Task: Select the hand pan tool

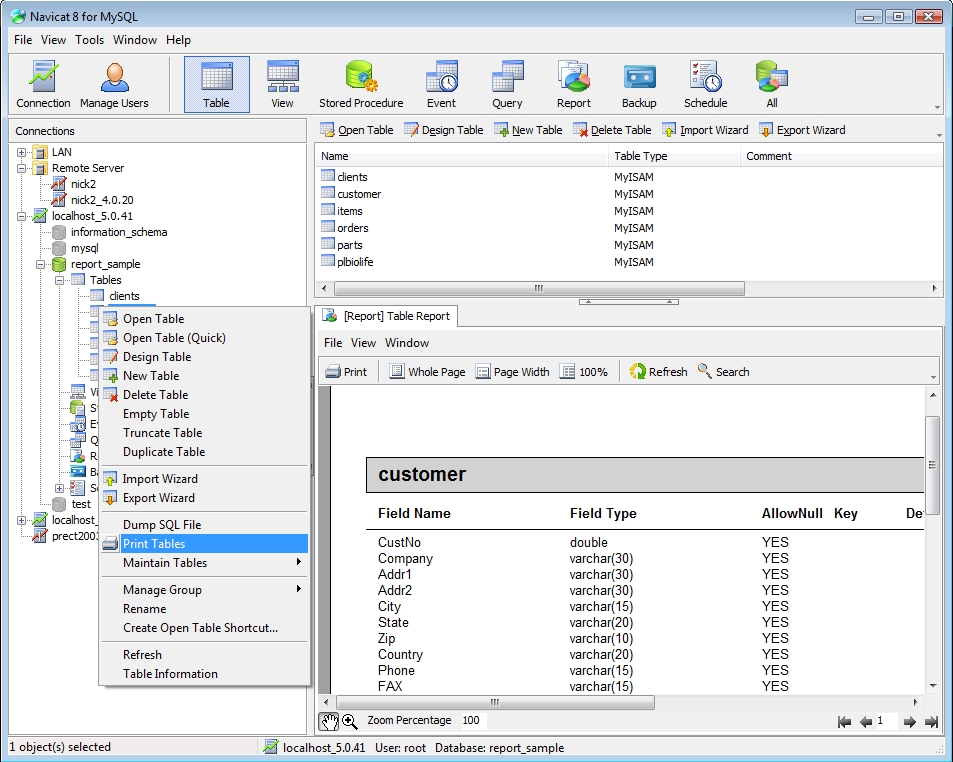Action: [329, 721]
